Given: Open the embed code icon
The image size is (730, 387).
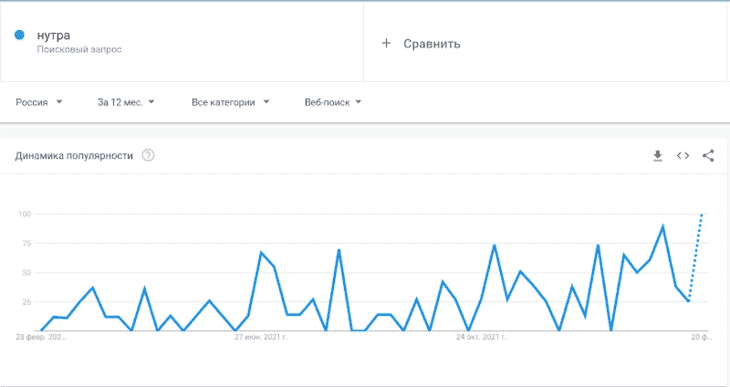Looking at the screenshot, I should coord(683,156).
